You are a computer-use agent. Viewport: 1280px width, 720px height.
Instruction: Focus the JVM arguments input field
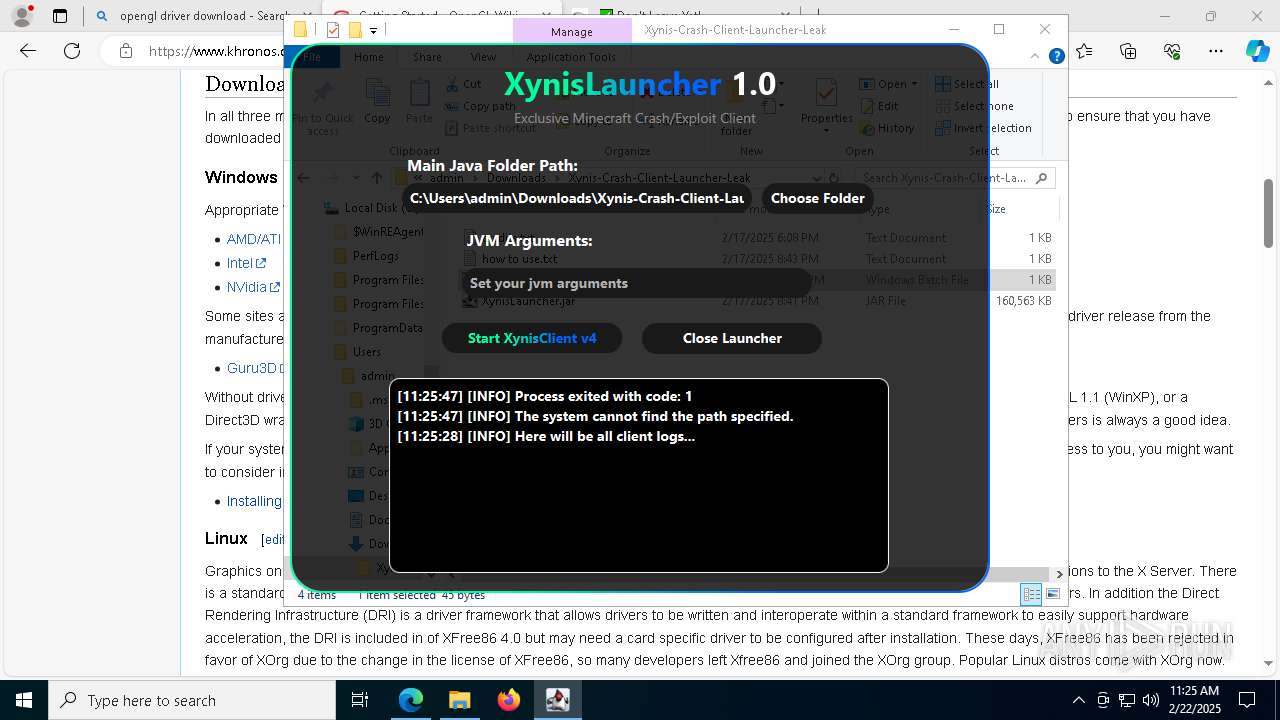pyautogui.click(x=635, y=283)
